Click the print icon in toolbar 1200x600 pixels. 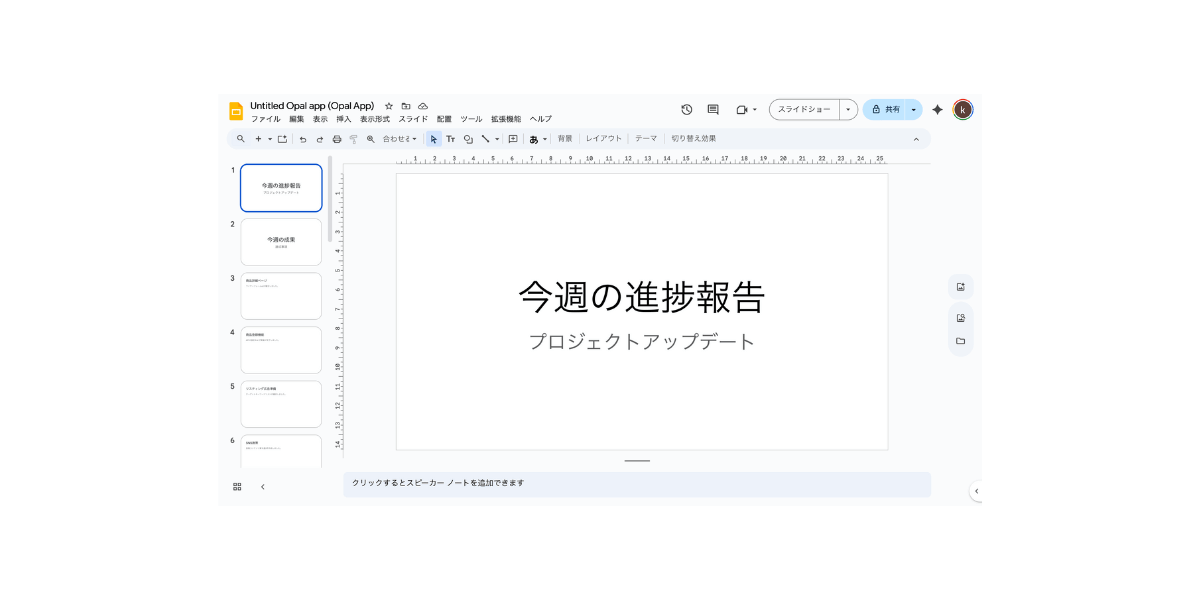(x=337, y=139)
